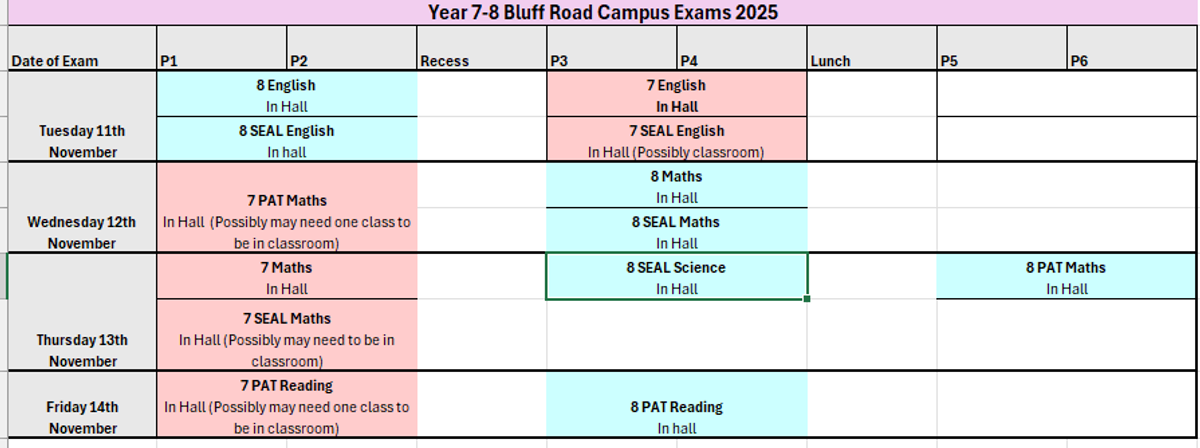This screenshot has width=1200, height=448.
Task: Click the 7 SEAL Maths exam cell
Action: pos(286,339)
